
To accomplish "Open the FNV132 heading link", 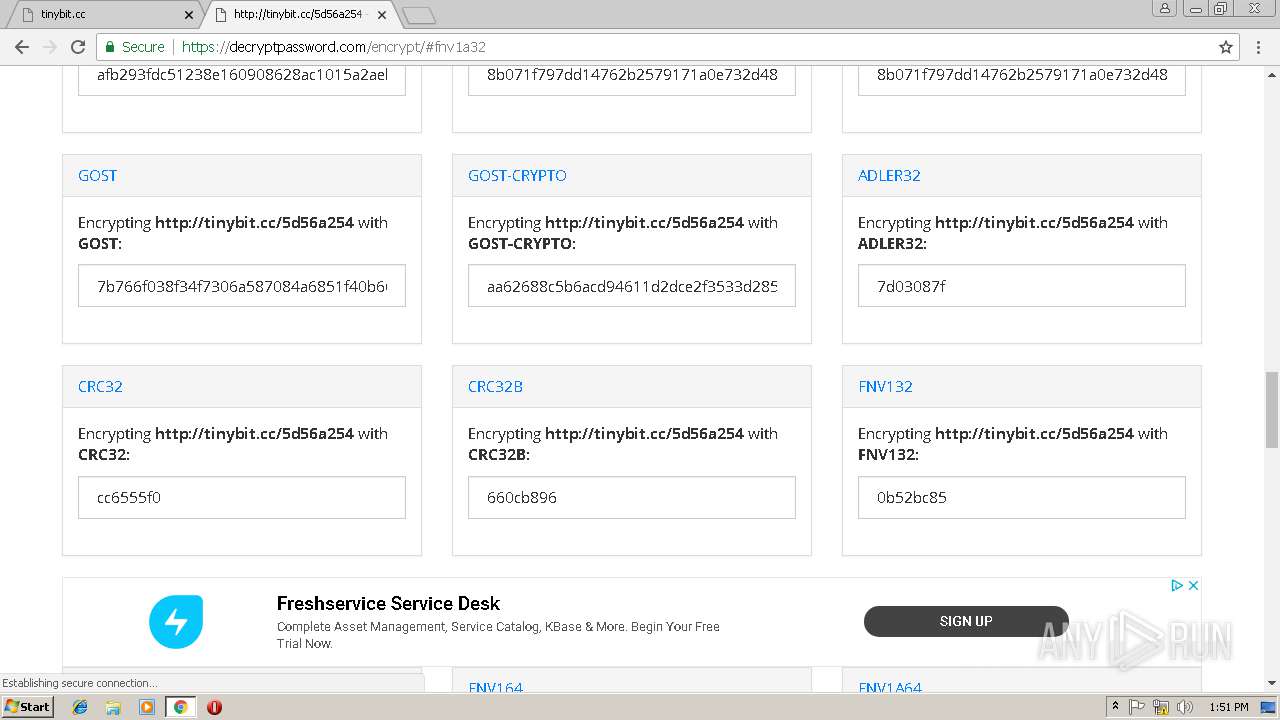I will (885, 386).
